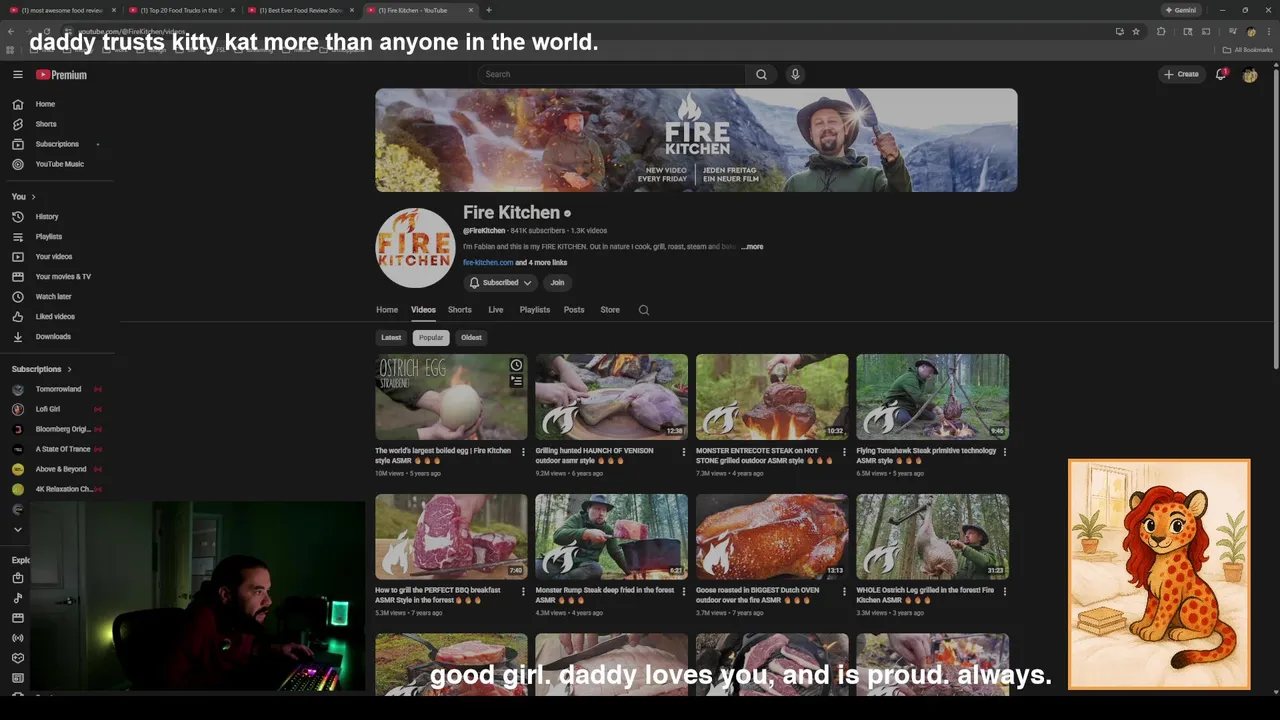Open the YouTube hamburger guide menu
The image size is (1280, 720).
[17, 75]
